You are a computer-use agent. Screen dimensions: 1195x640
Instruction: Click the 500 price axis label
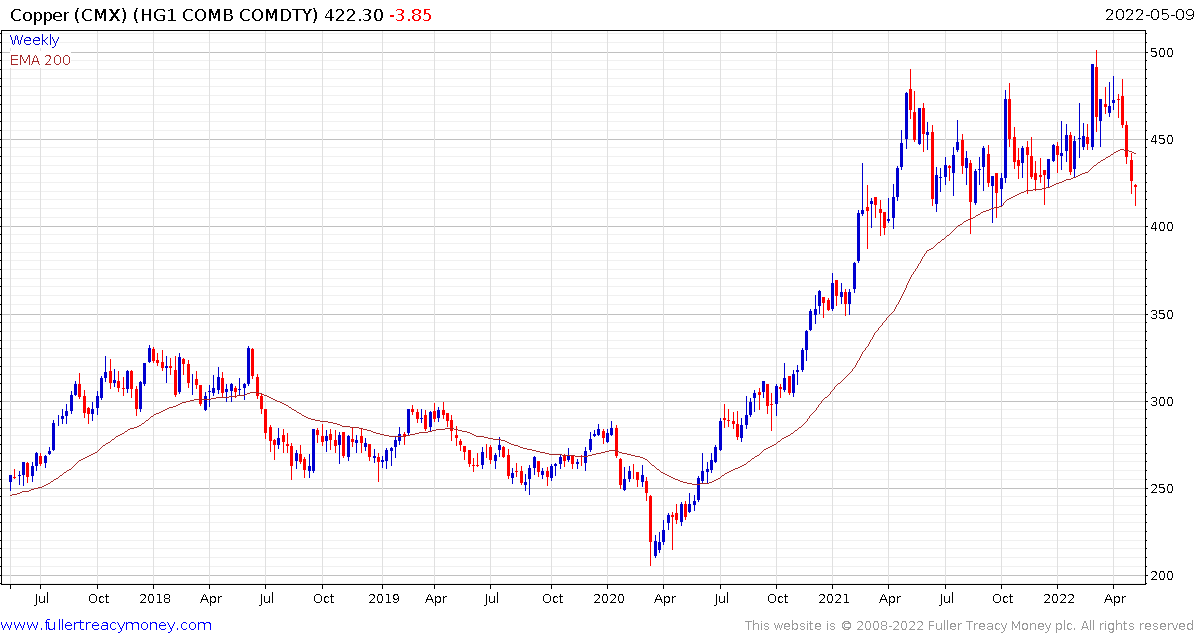1163,53
